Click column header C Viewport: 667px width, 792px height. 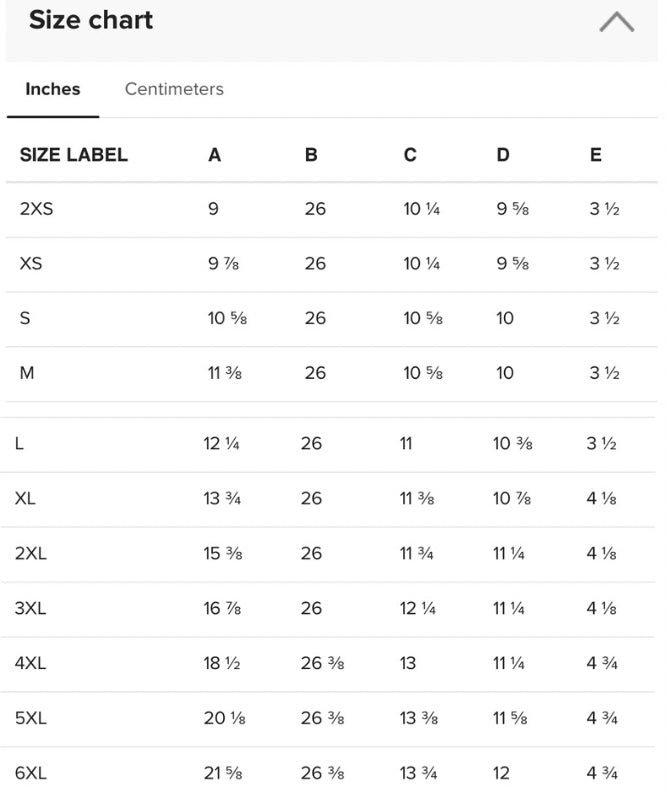(410, 155)
